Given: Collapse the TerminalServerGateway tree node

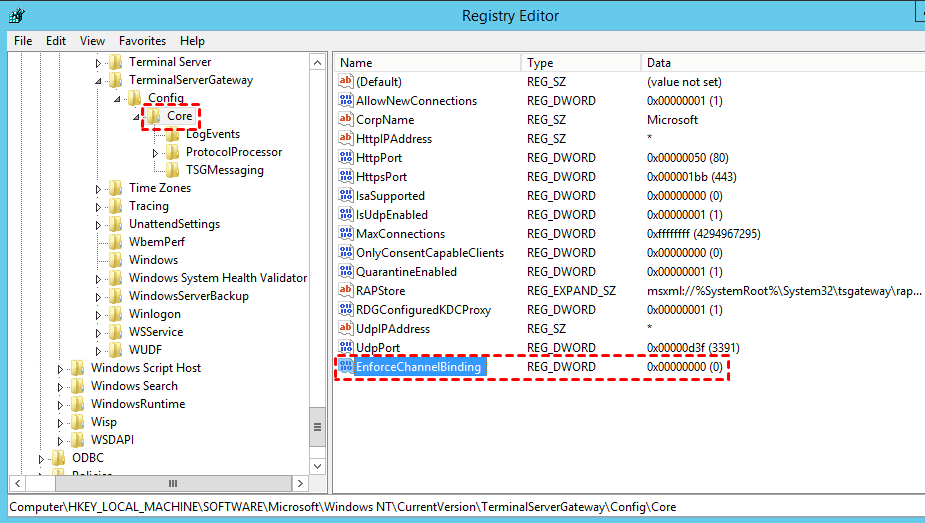Looking at the screenshot, I should point(99,81).
